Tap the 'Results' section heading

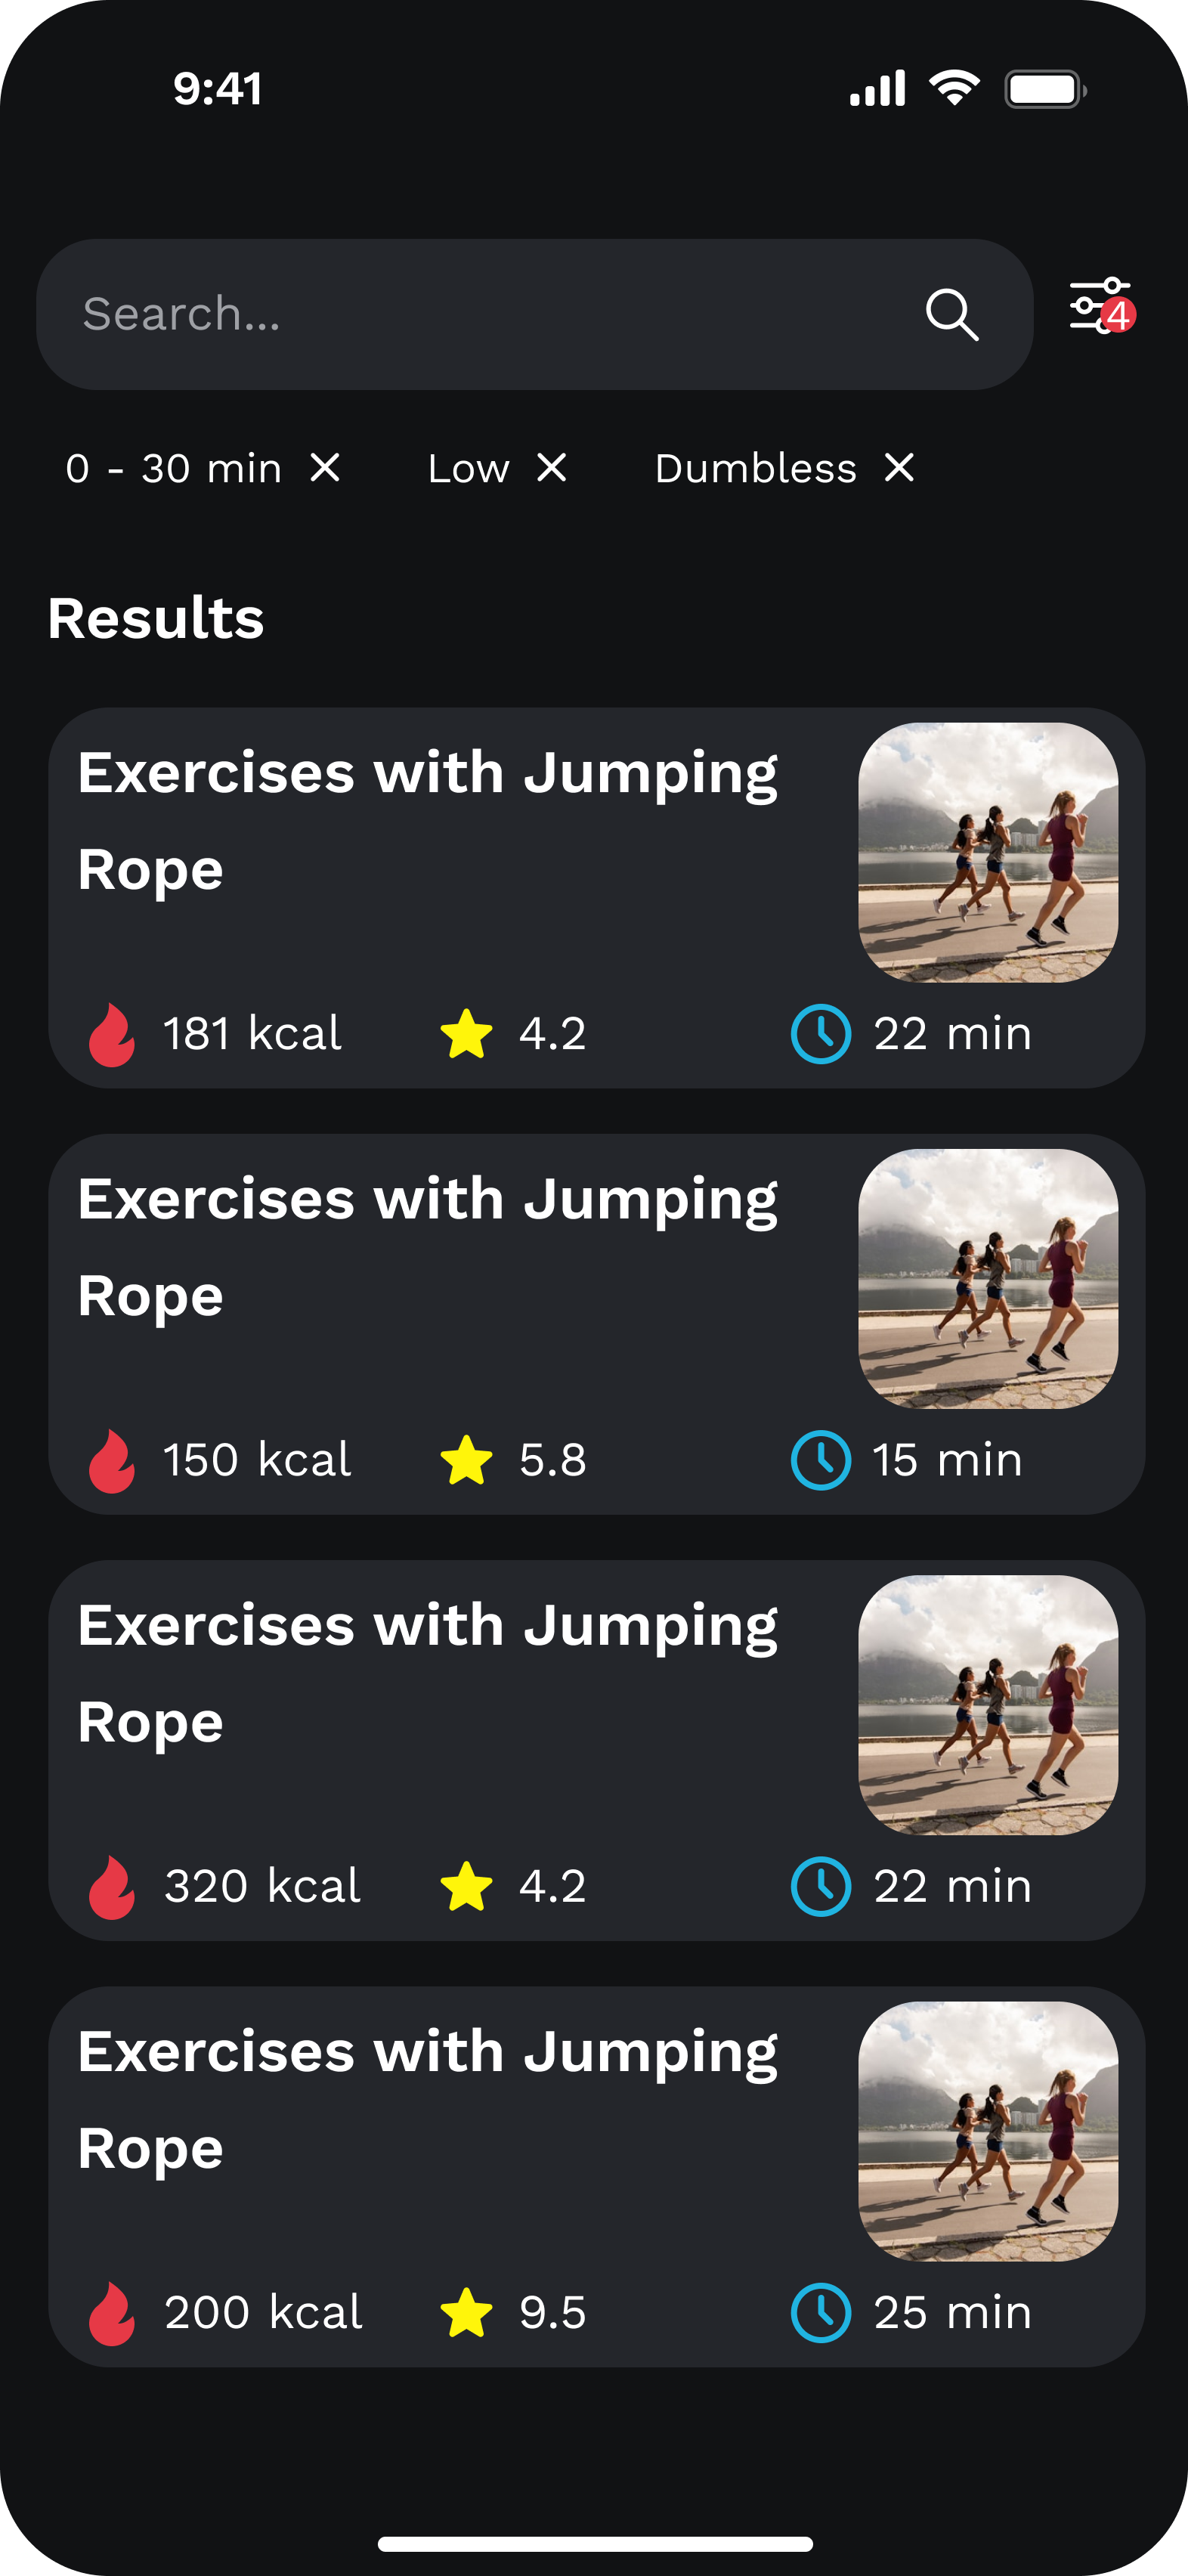156,618
